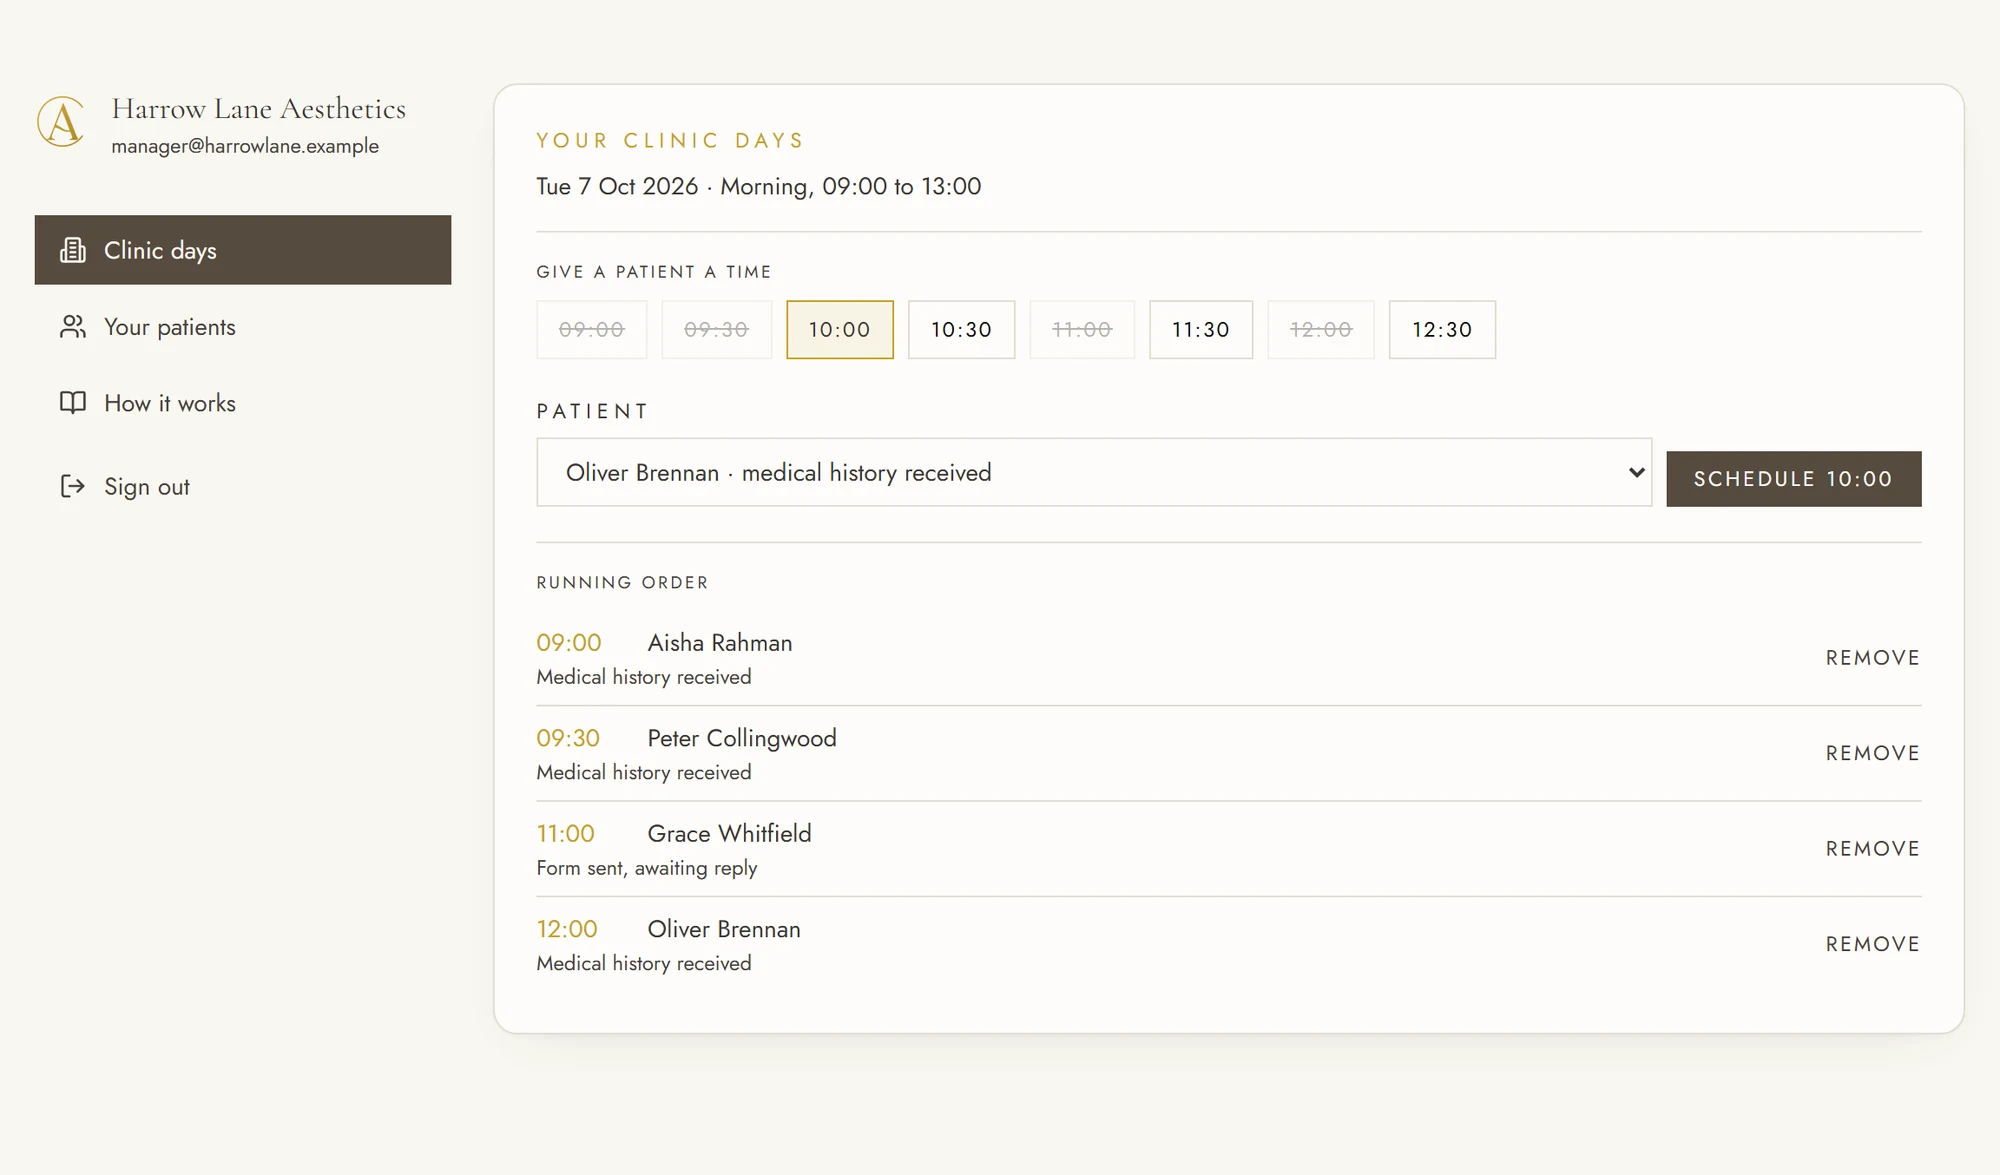
Task: Remove Oliver Brennan's 12:00 appointment
Action: 1873,944
